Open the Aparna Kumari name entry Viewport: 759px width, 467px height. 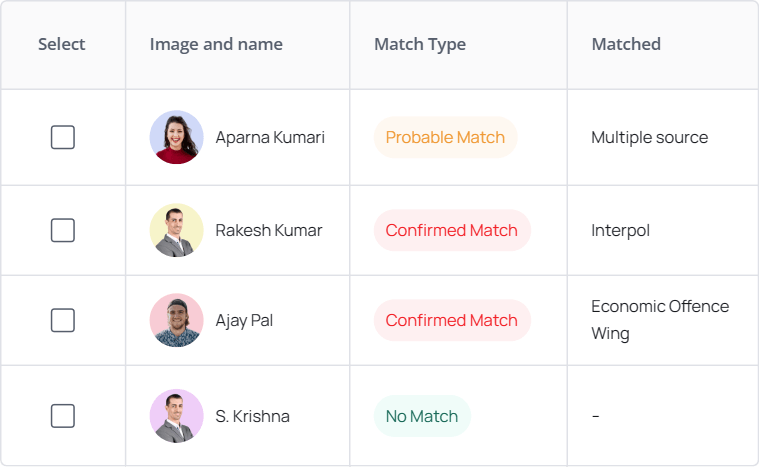(270, 137)
